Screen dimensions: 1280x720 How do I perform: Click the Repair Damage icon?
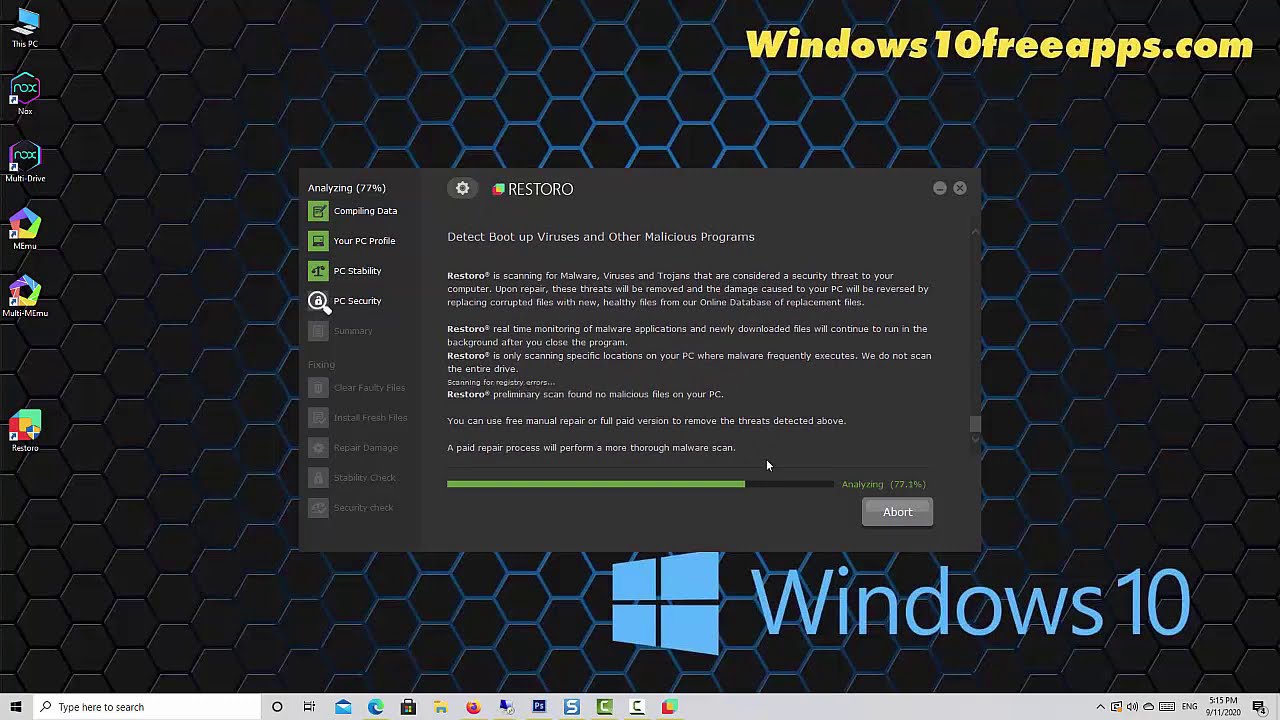[x=318, y=448]
